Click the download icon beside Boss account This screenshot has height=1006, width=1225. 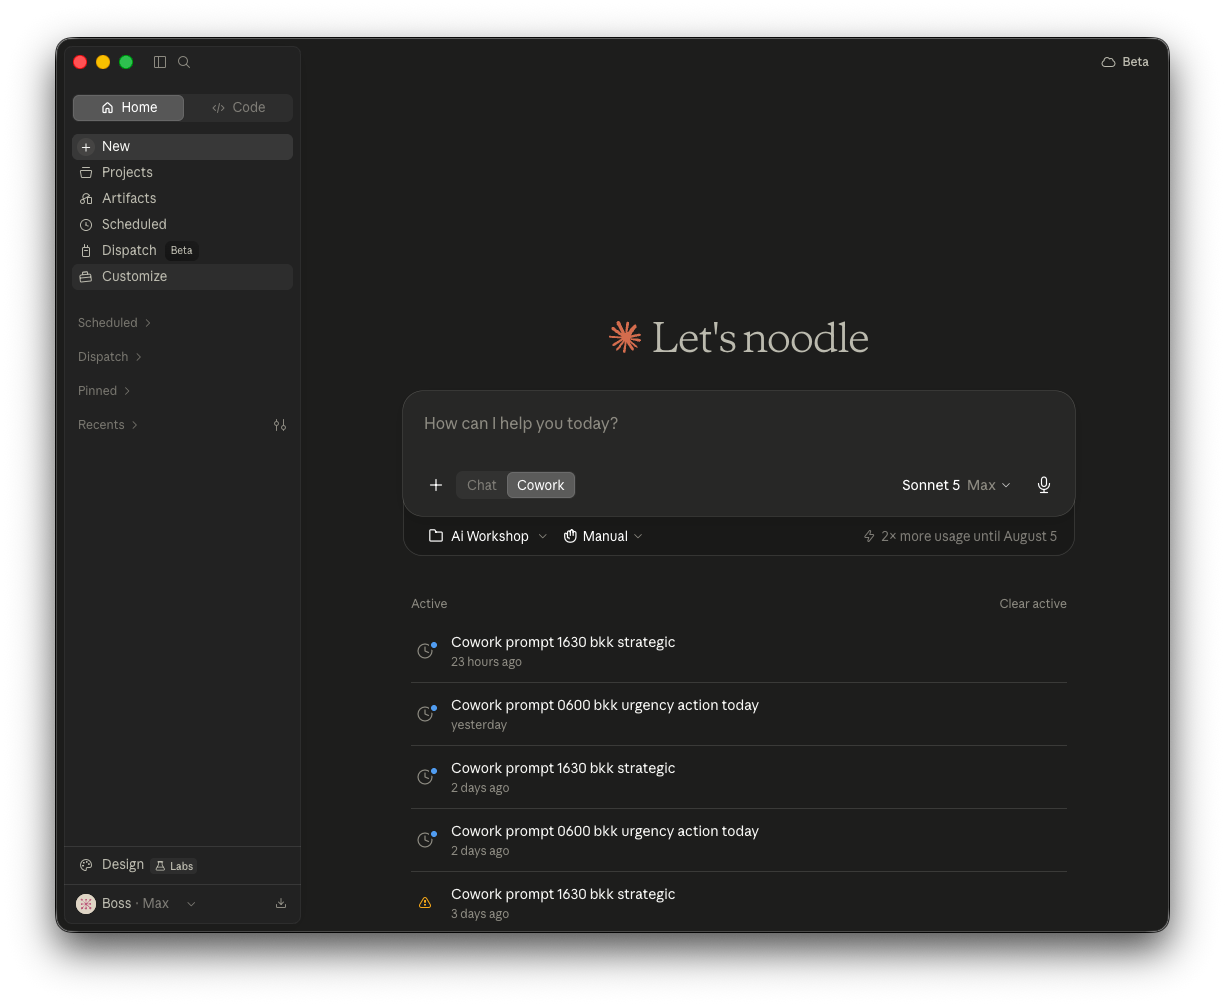(x=281, y=903)
